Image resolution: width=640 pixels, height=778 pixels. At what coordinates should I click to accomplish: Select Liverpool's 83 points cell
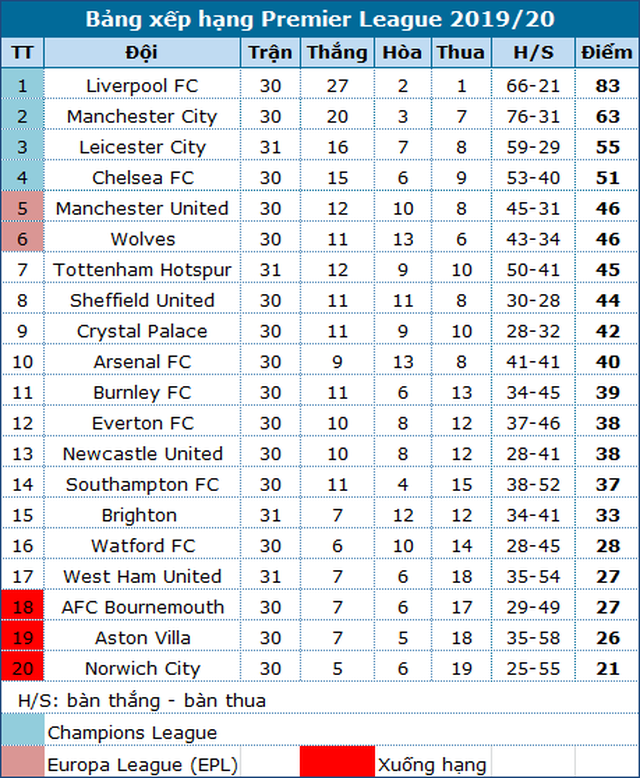pos(607,86)
